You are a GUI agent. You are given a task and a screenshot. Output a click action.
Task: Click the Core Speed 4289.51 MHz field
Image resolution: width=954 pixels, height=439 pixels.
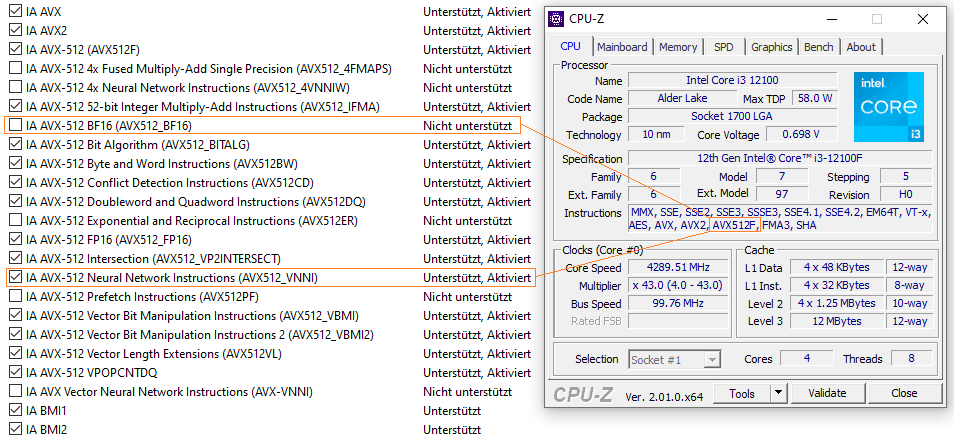click(678, 268)
